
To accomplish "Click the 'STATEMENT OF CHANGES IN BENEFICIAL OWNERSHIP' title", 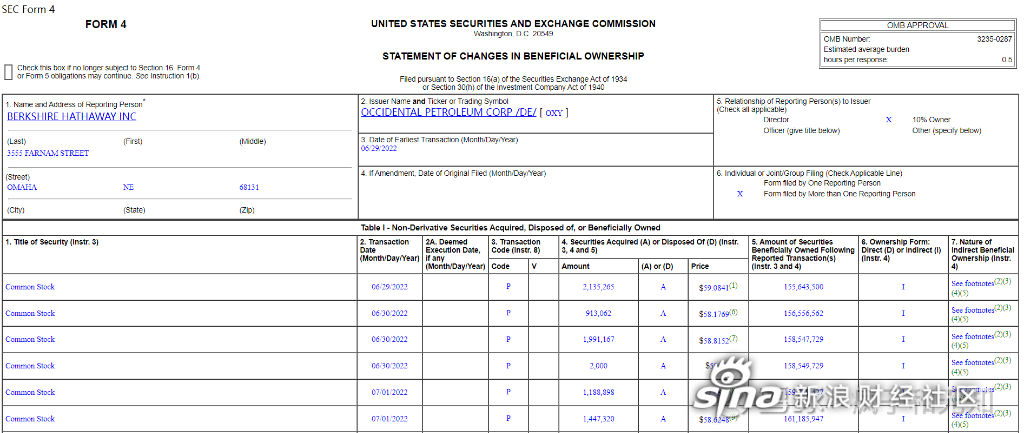I will (x=513, y=56).
